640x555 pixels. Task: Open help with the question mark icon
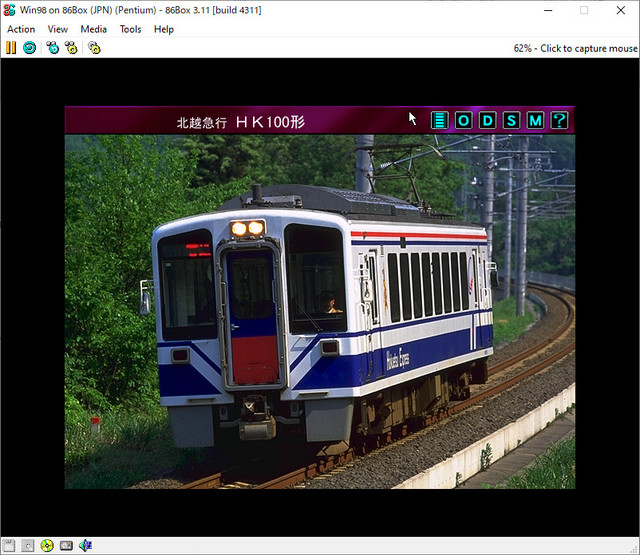click(x=559, y=120)
